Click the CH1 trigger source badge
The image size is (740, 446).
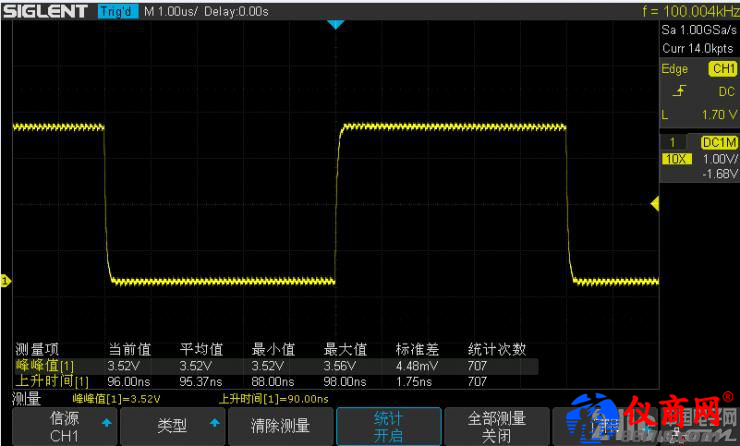[x=722, y=69]
